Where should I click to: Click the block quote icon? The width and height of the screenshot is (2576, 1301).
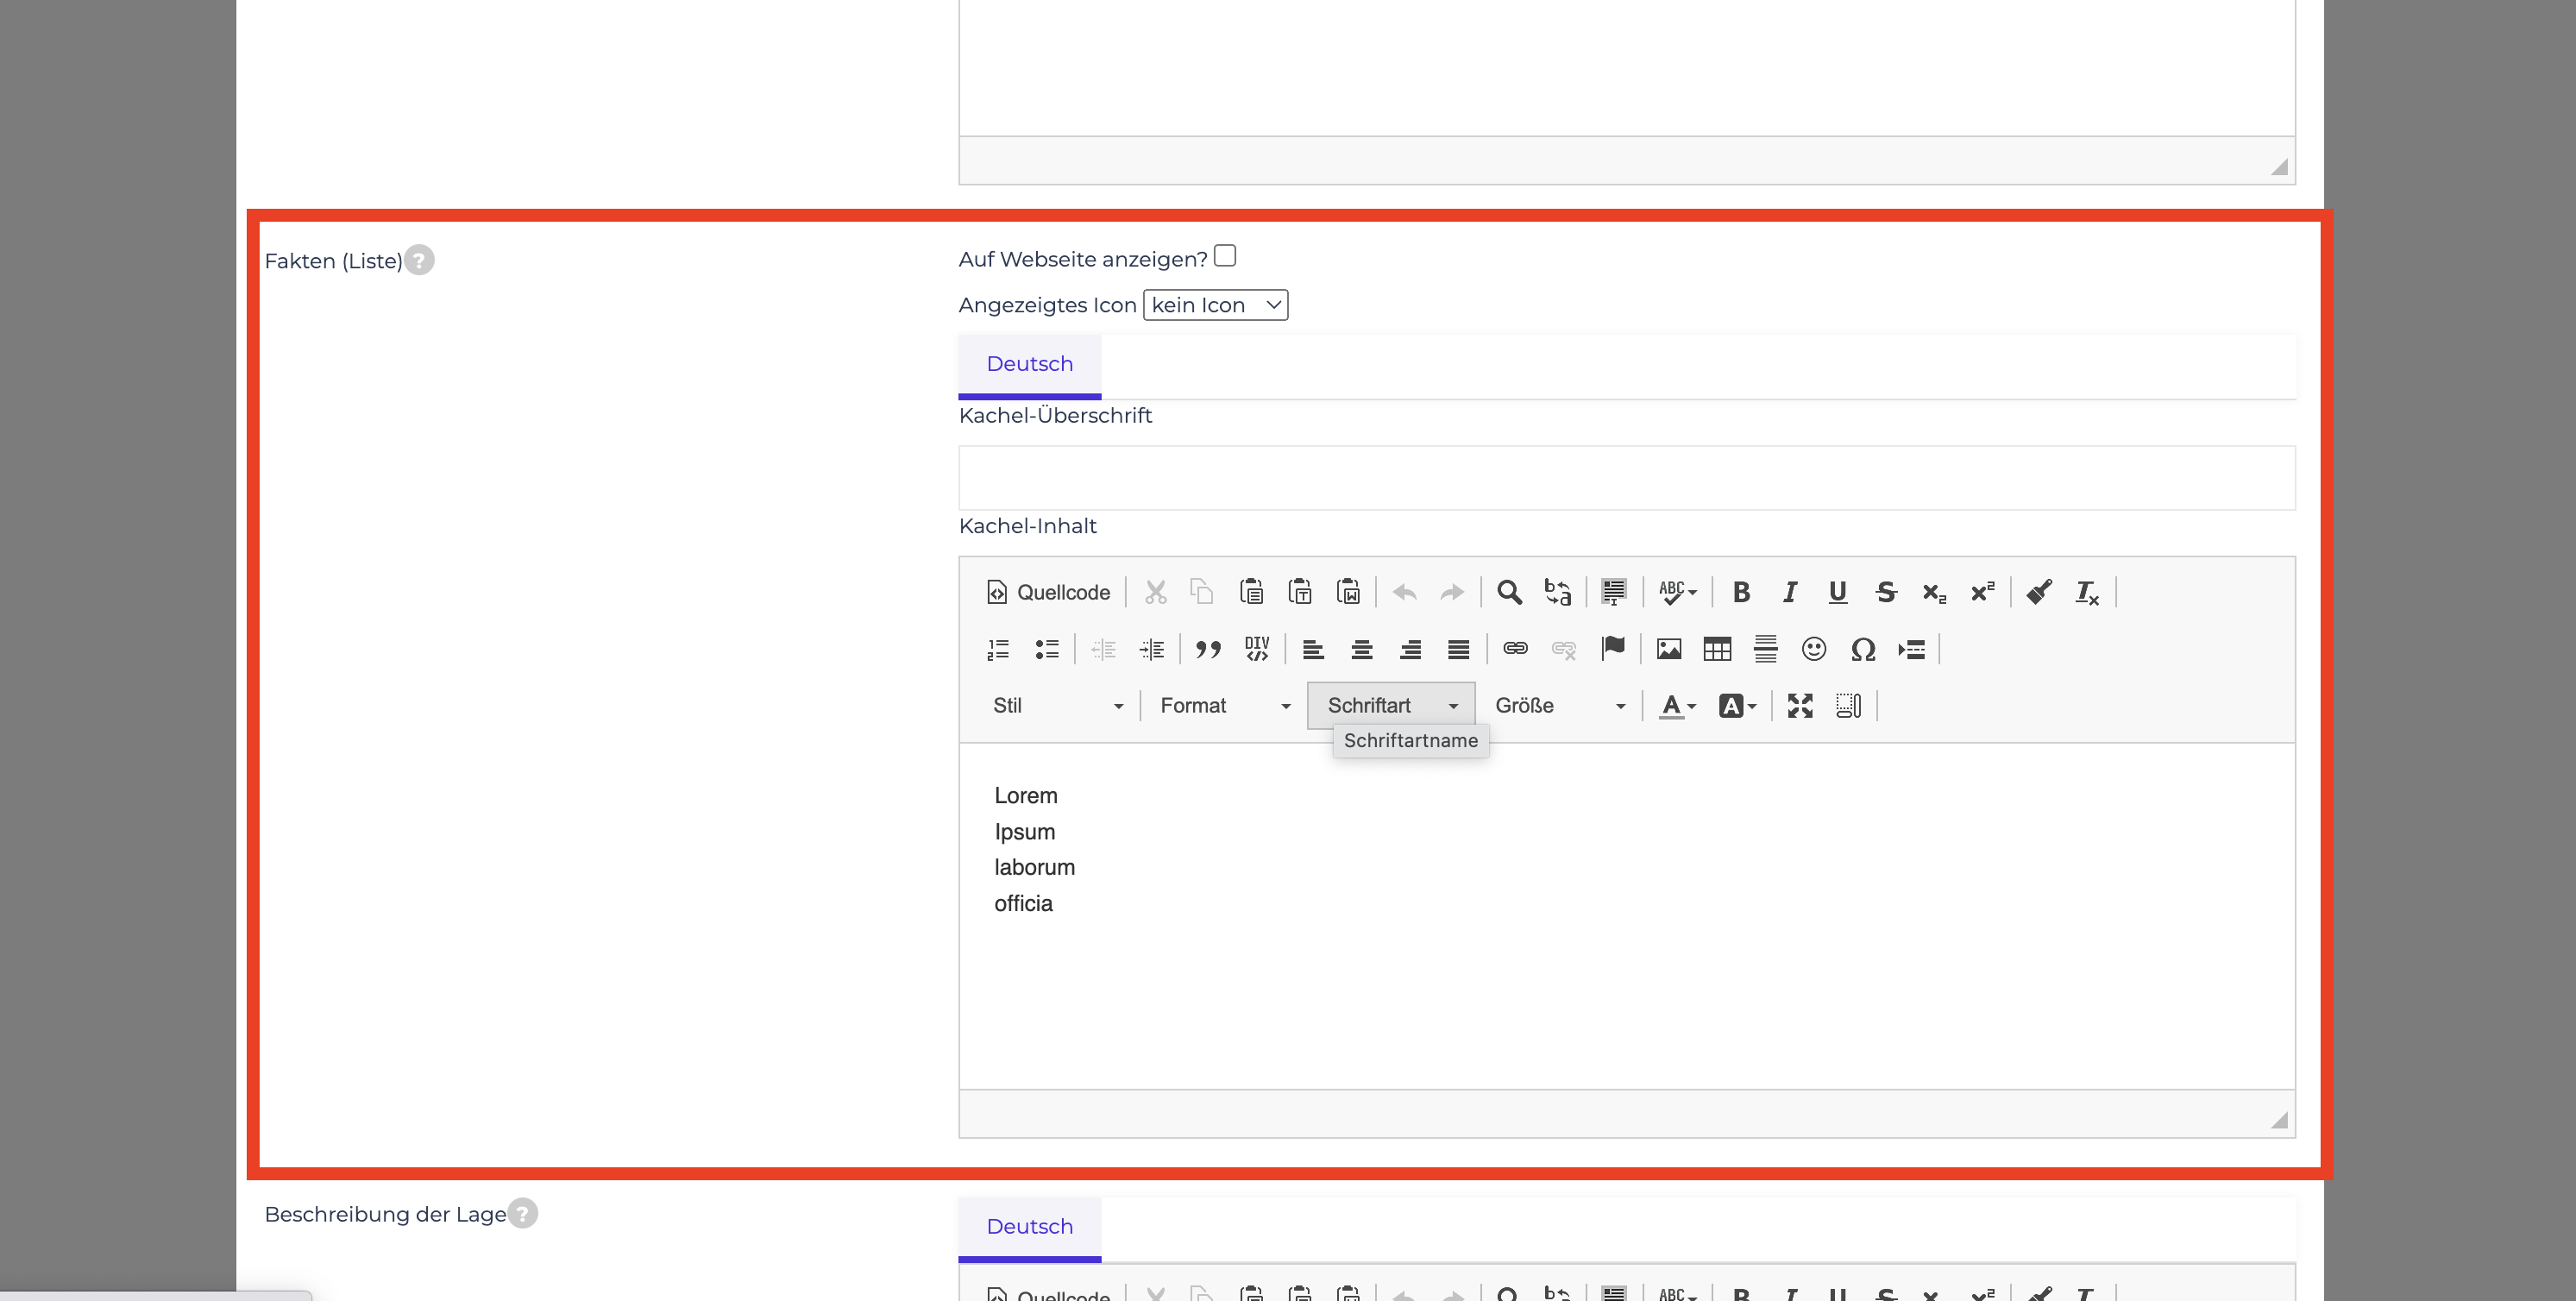click(1208, 649)
